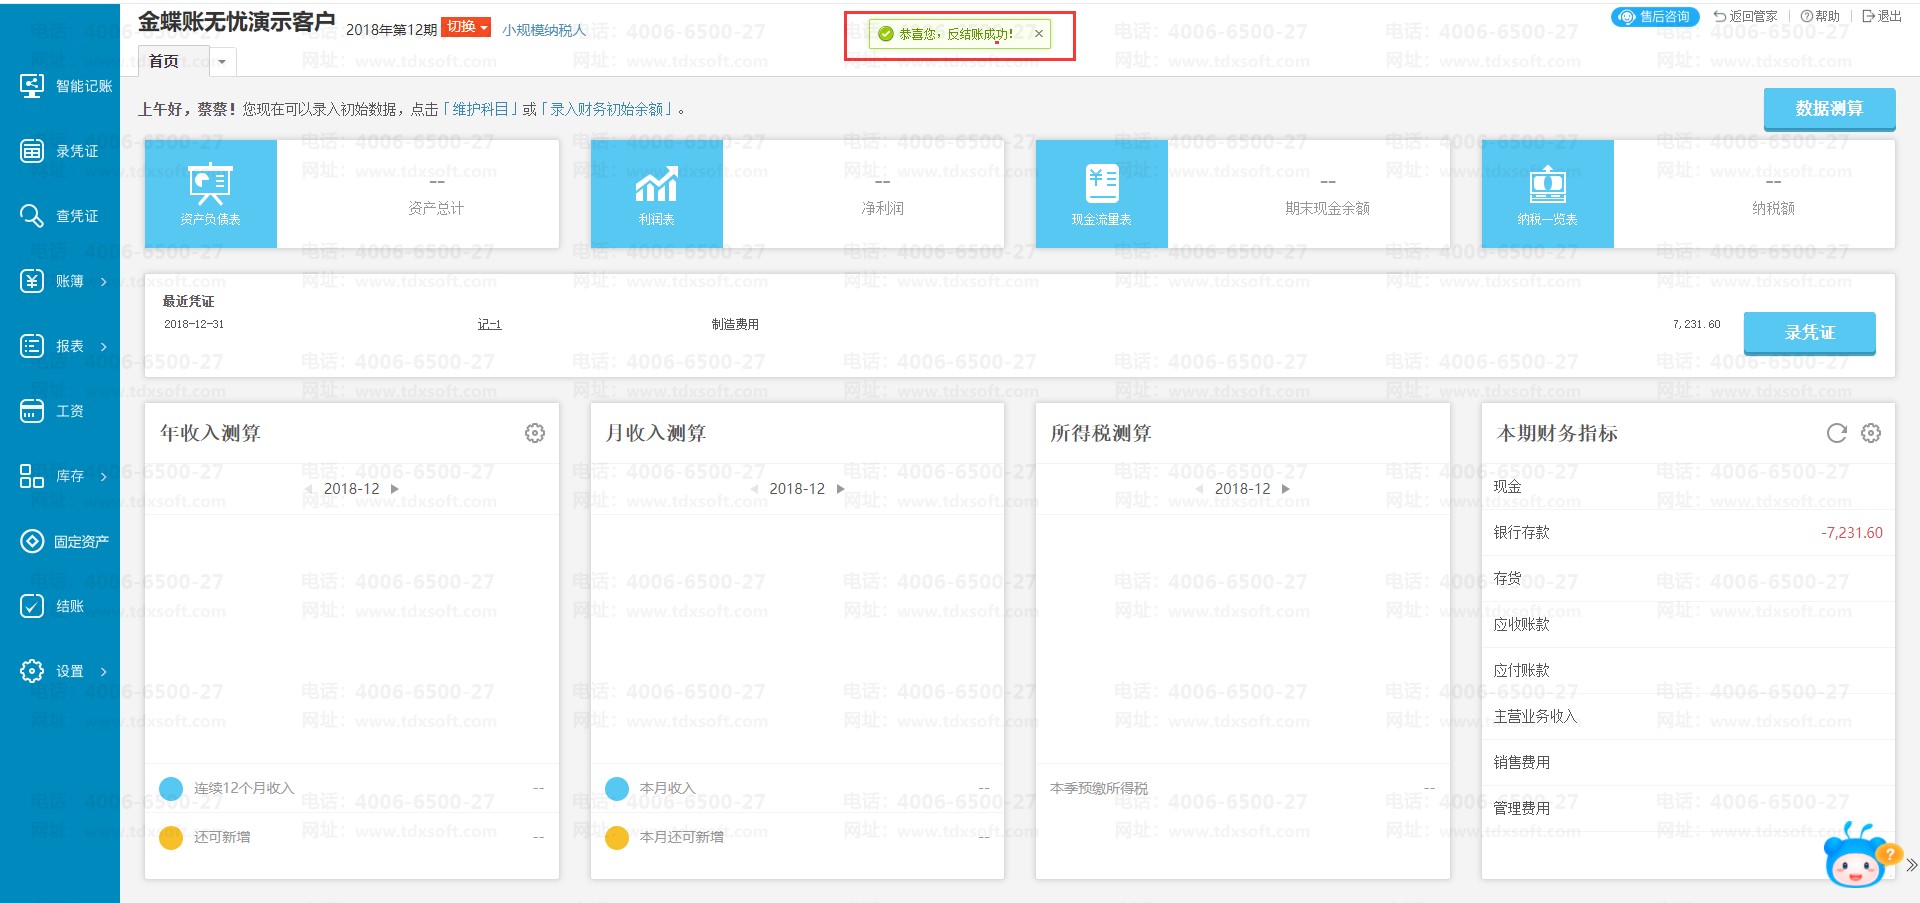This screenshot has width=1920, height=903.
Task: Select the 首页 tab
Action: click(164, 62)
